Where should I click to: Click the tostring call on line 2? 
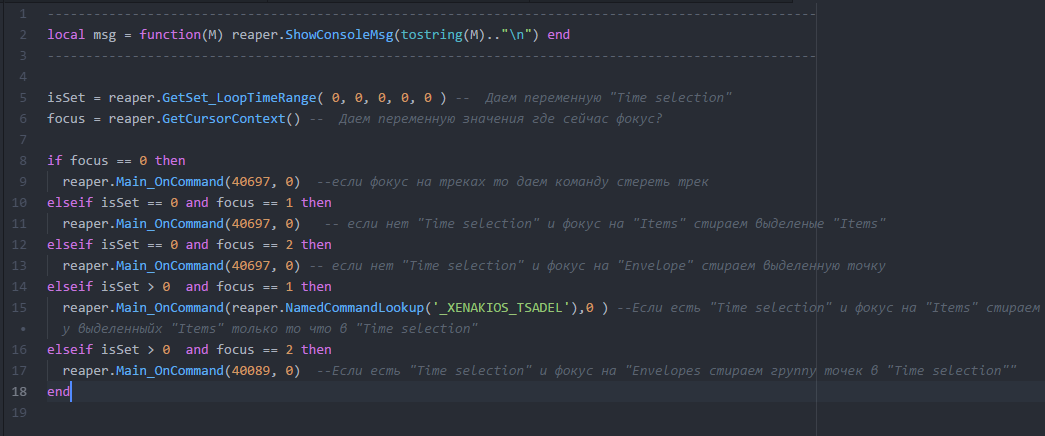pyautogui.click(x=424, y=34)
